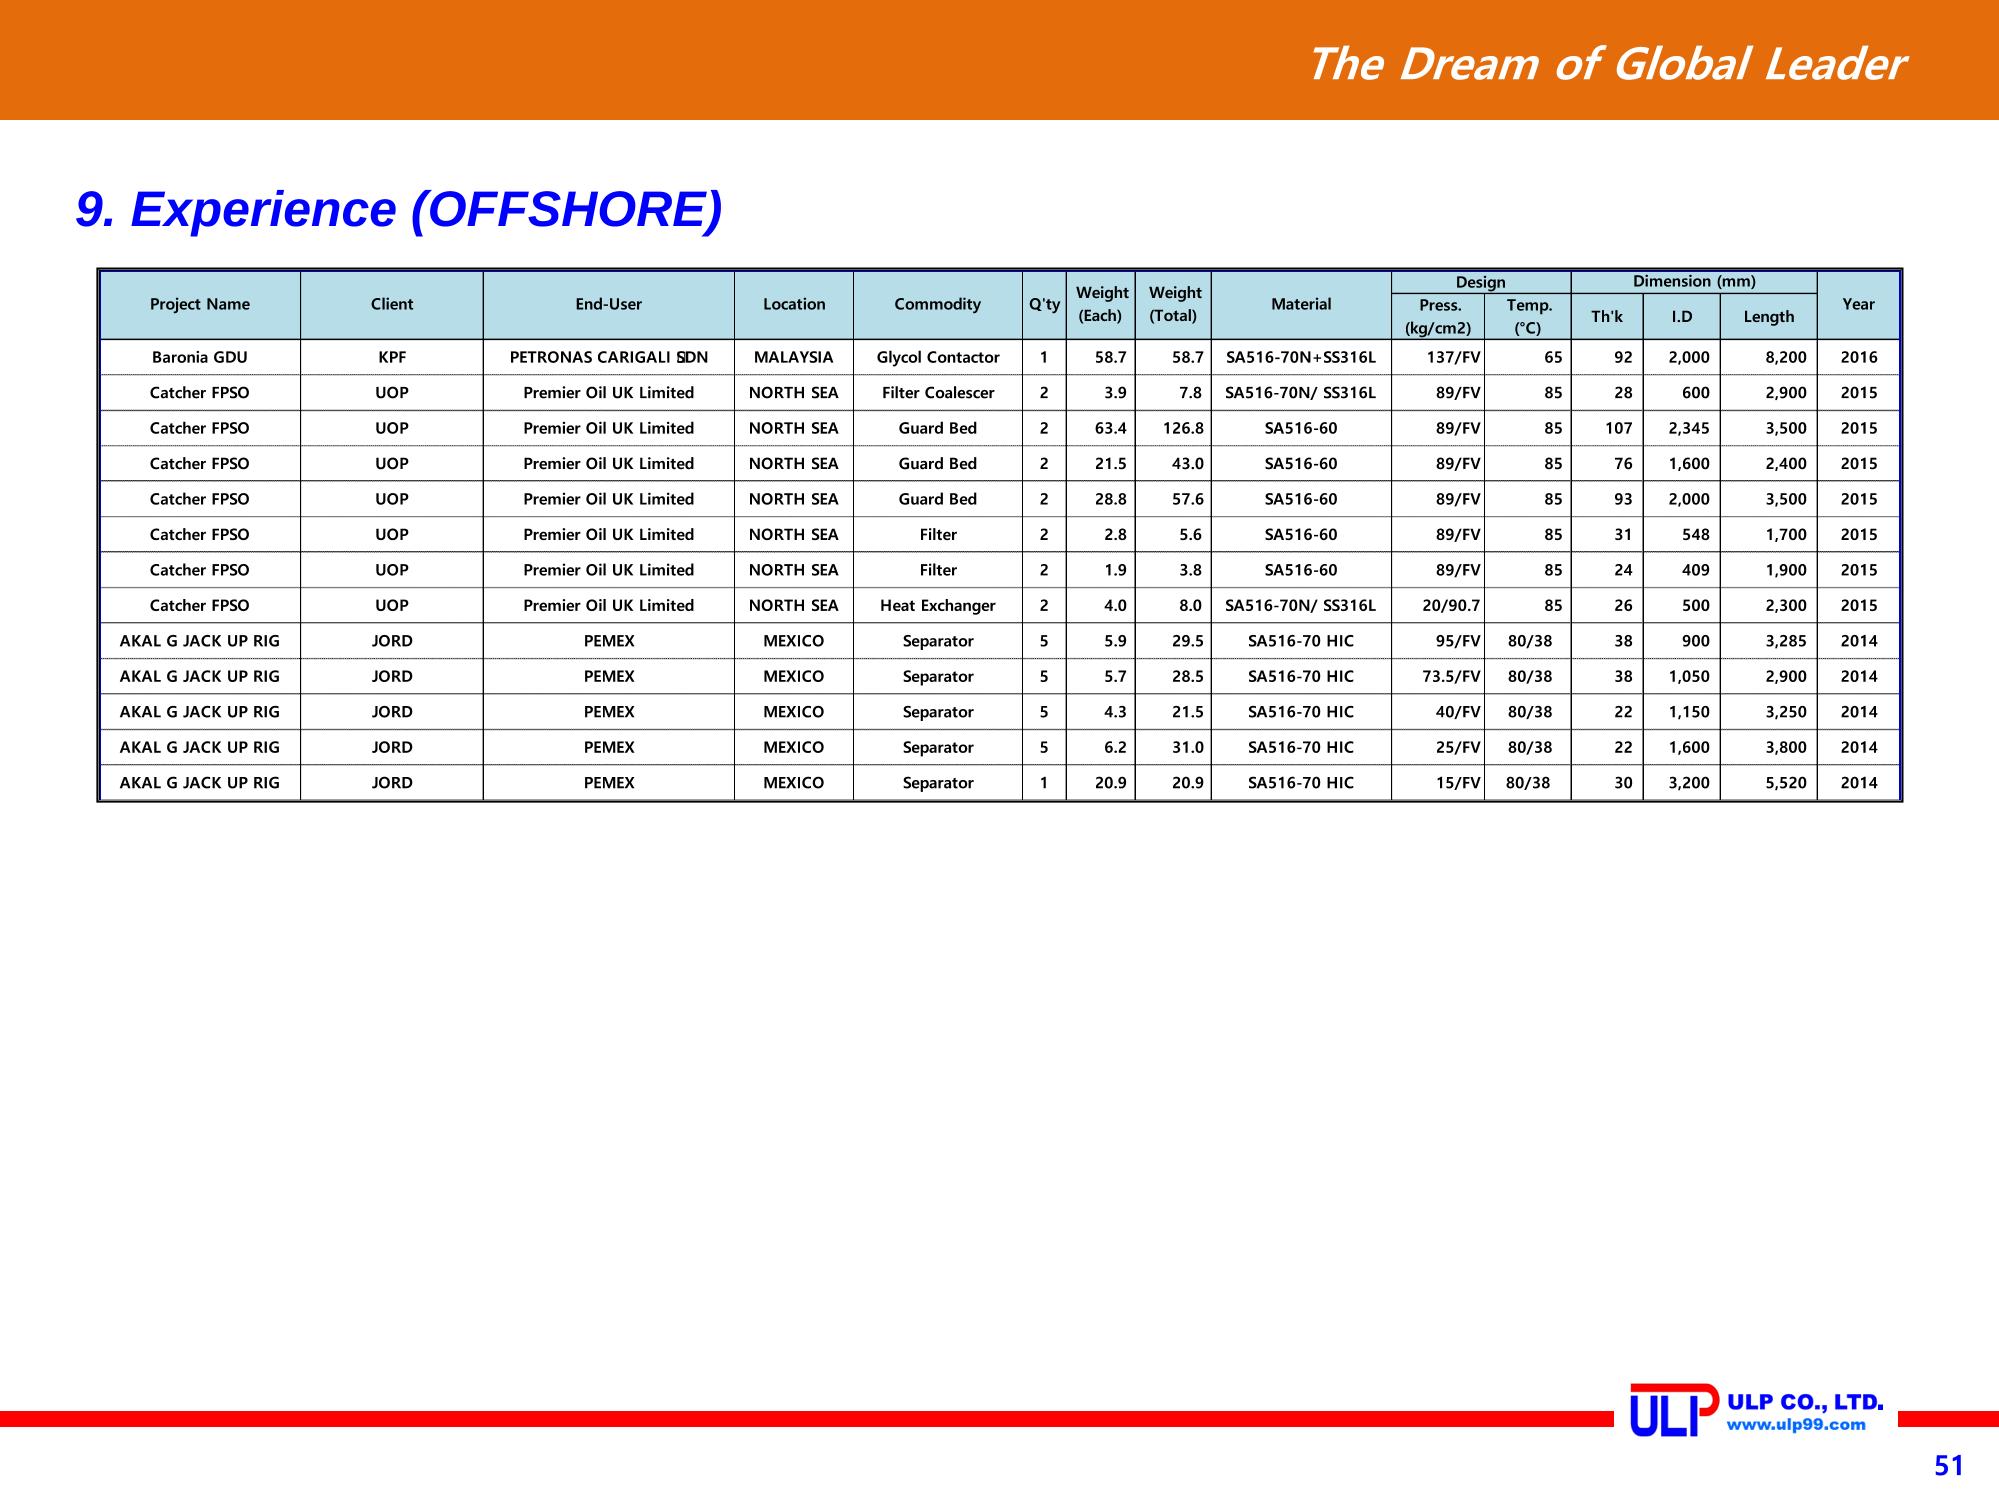Click the SA516-70N+SS316L material cell
This screenshot has width=1999, height=1500.
click(1300, 357)
